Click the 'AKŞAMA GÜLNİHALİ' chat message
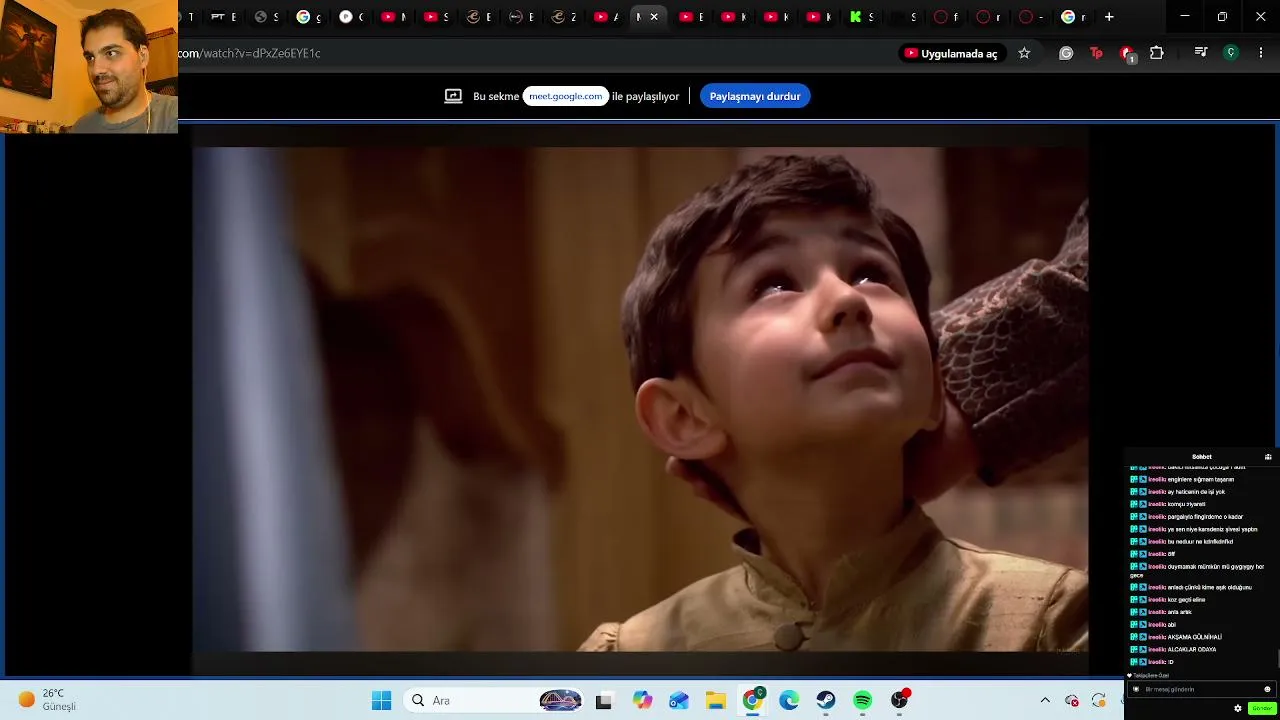The width and height of the screenshot is (1280, 720). point(1195,637)
